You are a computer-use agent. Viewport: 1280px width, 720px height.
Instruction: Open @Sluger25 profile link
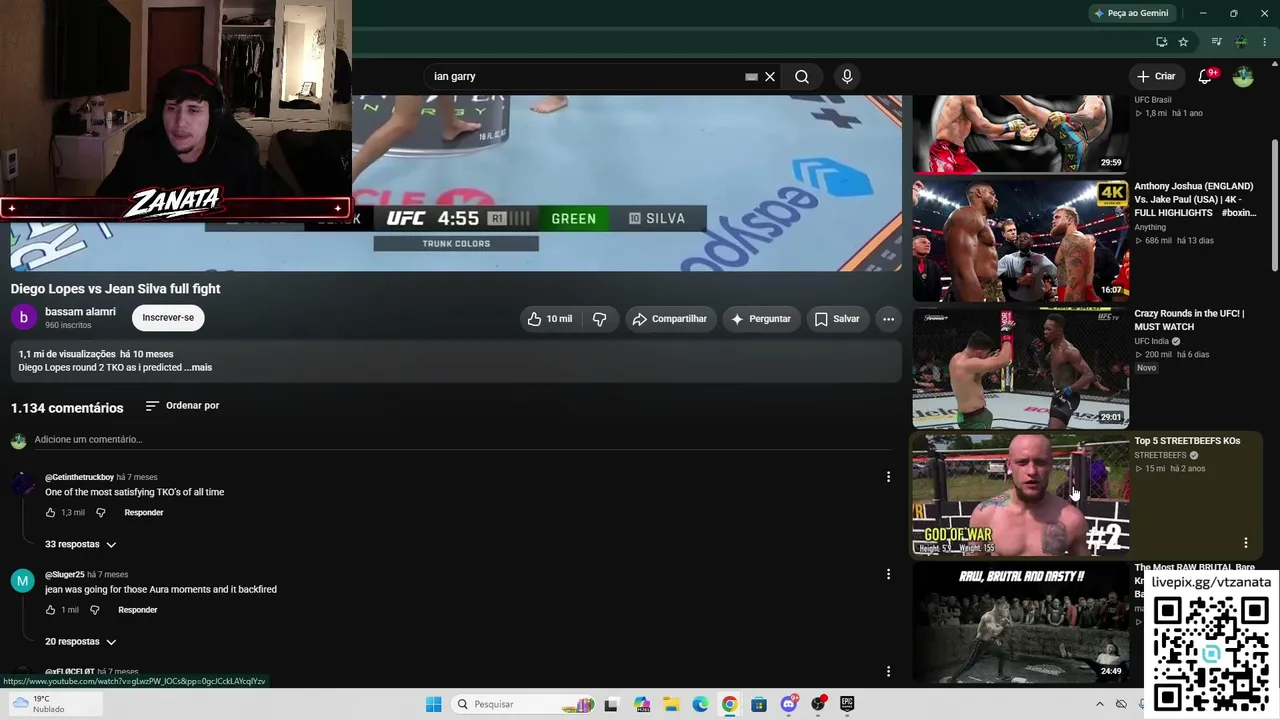[65, 575]
